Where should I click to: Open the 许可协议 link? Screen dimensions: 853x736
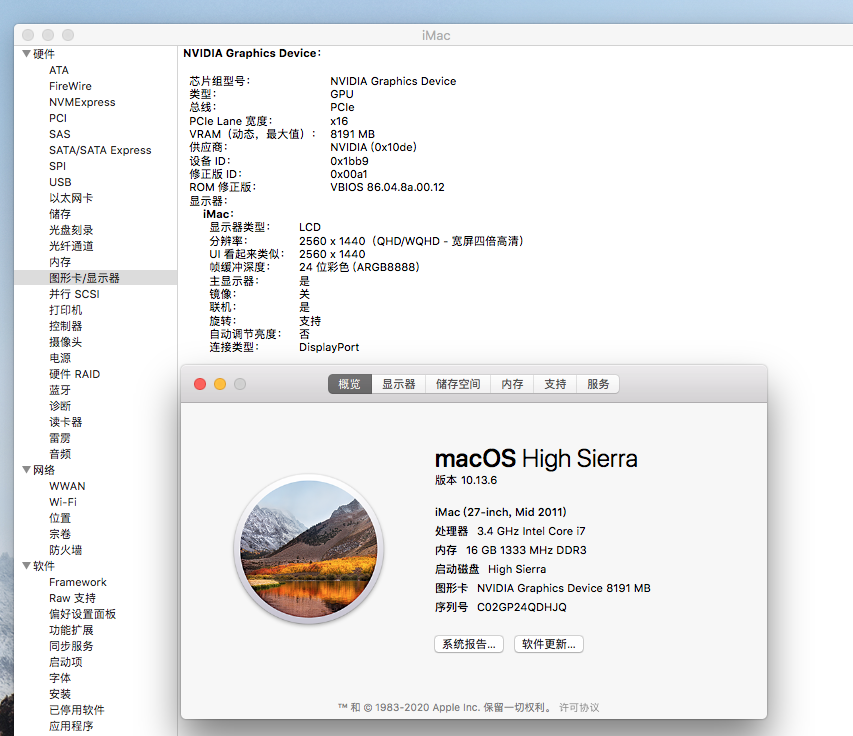coord(579,707)
